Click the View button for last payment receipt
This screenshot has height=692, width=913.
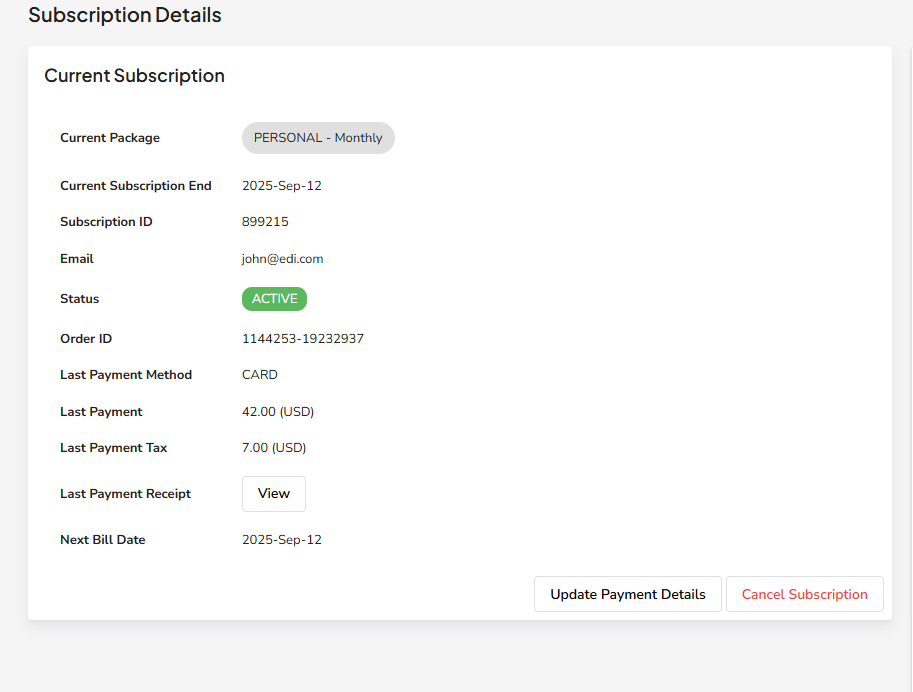click(273, 494)
